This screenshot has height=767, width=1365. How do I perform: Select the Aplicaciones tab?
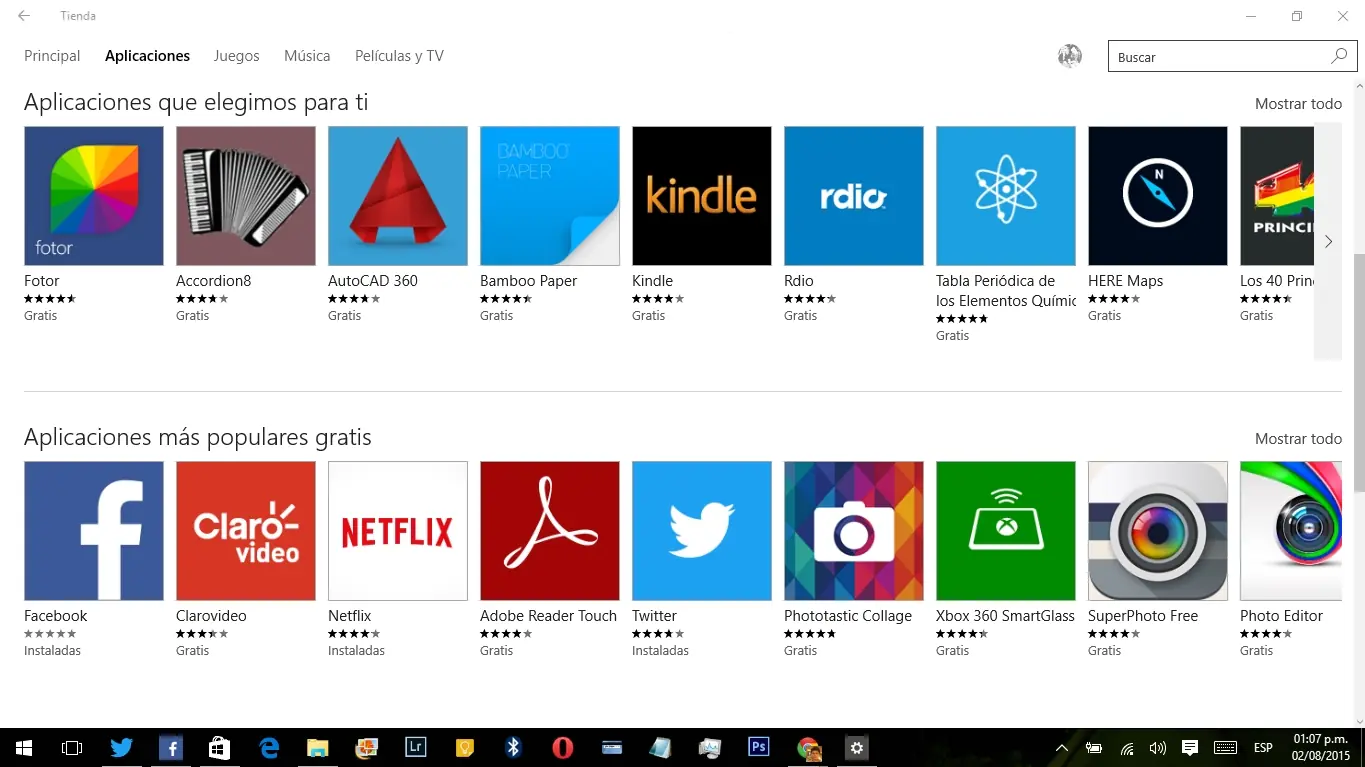click(x=147, y=56)
